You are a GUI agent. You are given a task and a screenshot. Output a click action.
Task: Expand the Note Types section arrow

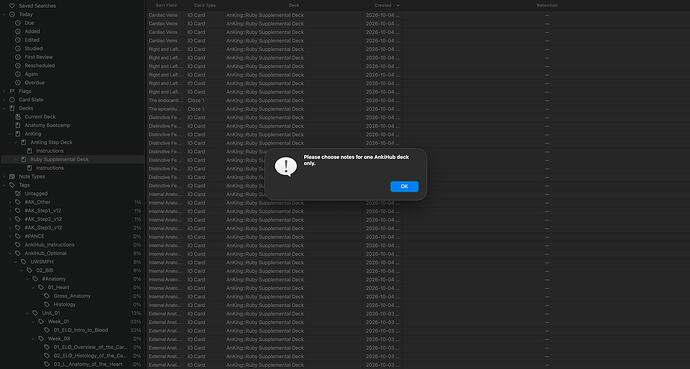coord(4,176)
